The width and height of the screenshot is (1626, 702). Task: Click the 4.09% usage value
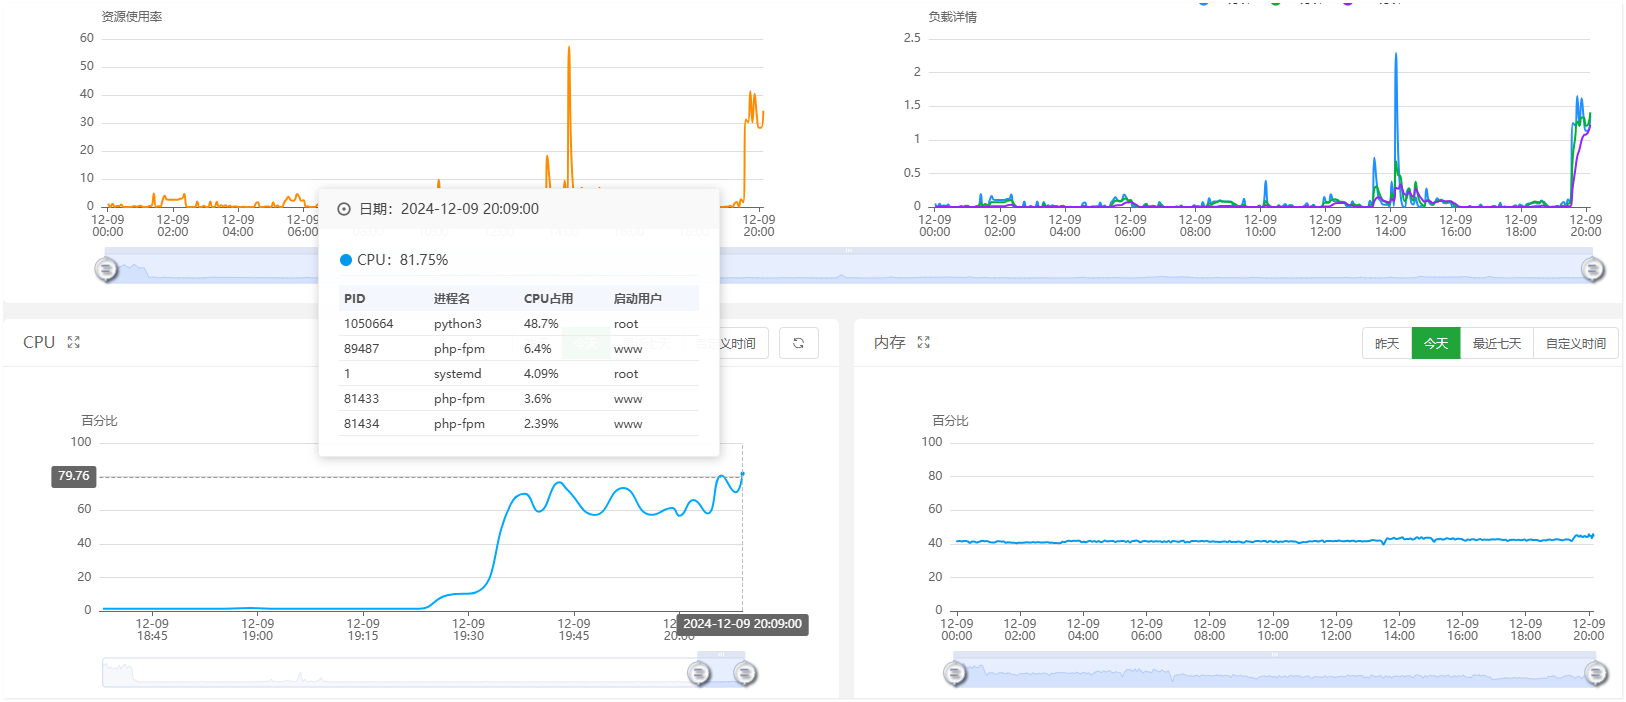click(541, 374)
